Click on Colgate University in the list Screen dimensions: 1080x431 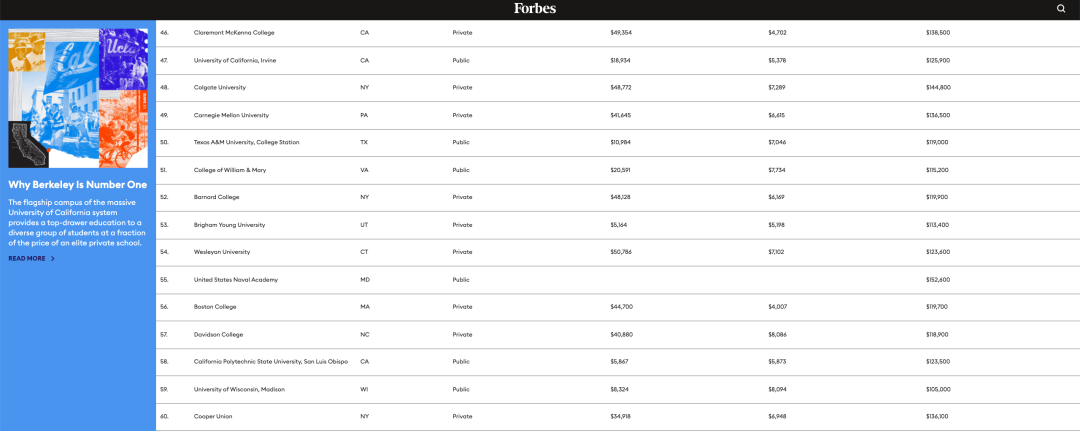[220, 87]
